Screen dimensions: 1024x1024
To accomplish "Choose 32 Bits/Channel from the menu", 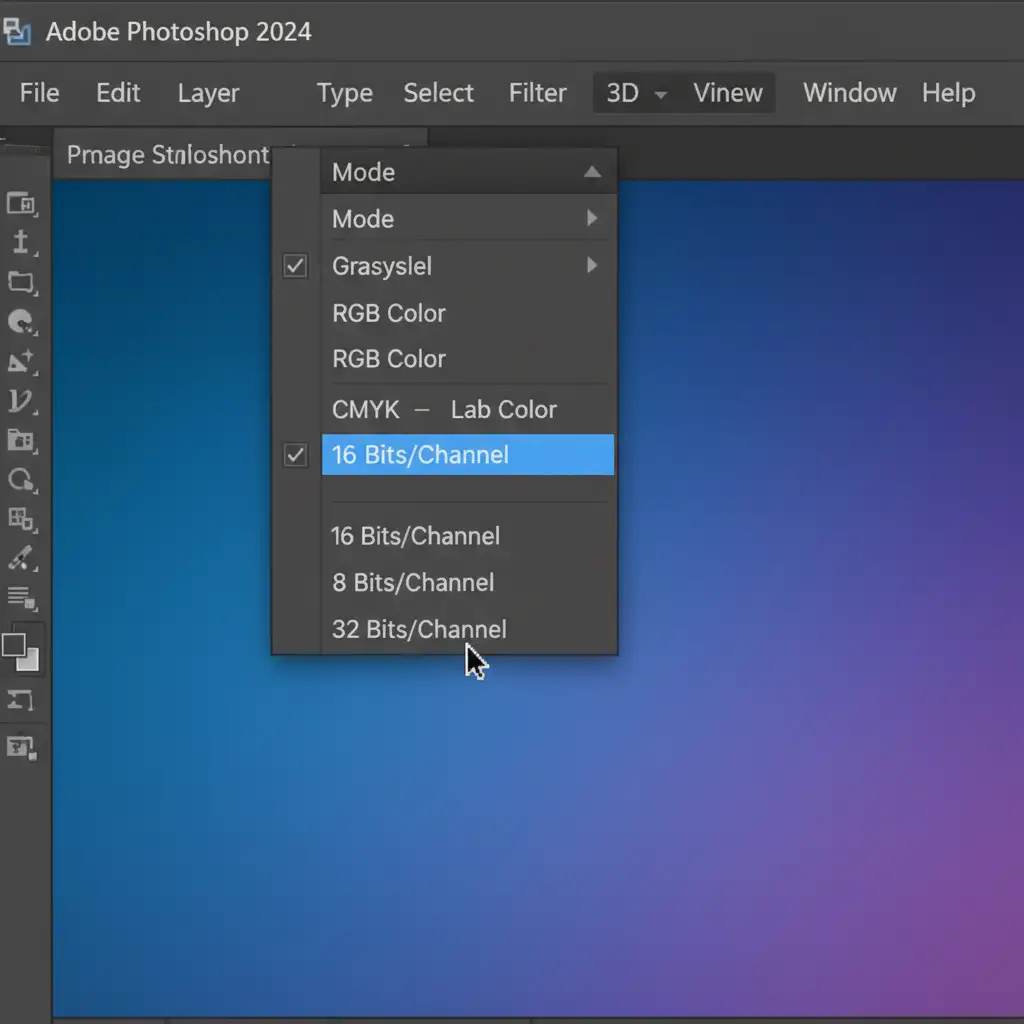I will click(x=419, y=629).
